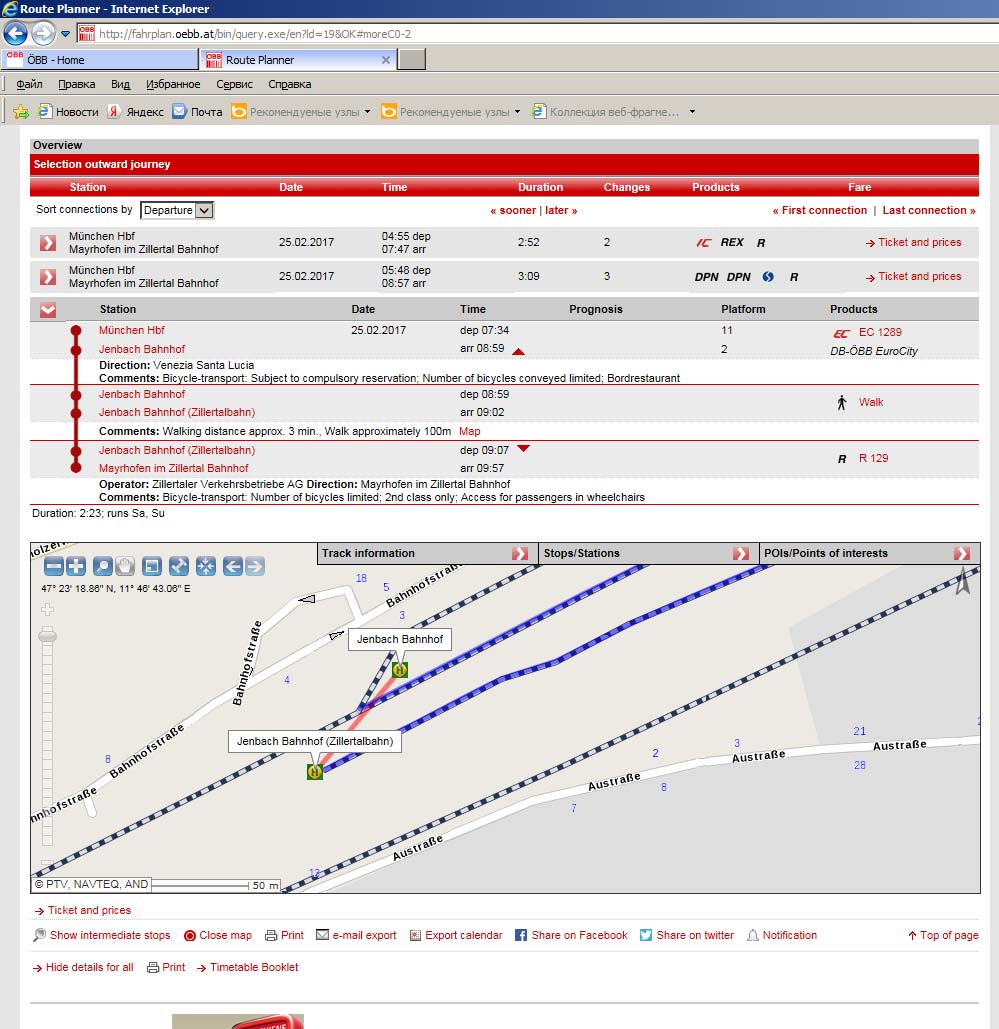Image resolution: width=999 pixels, height=1029 pixels.
Task: Expand the POIs/Points of interests panel
Action: (962, 553)
